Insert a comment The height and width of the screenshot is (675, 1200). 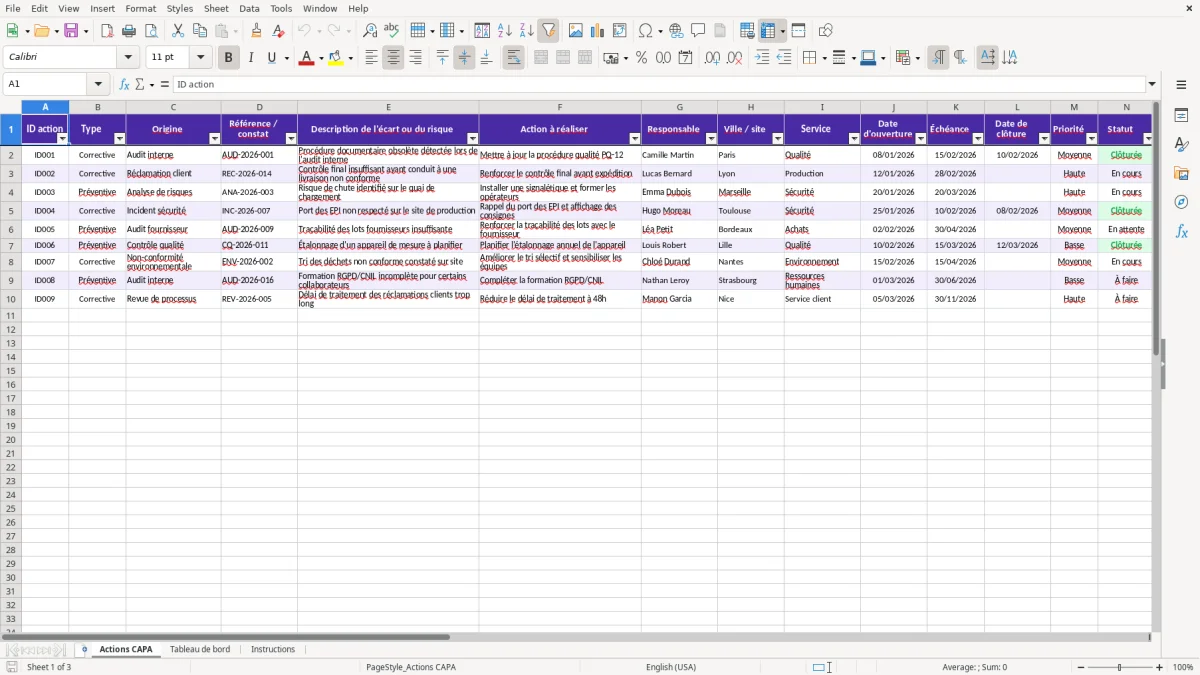click(699, 31)
